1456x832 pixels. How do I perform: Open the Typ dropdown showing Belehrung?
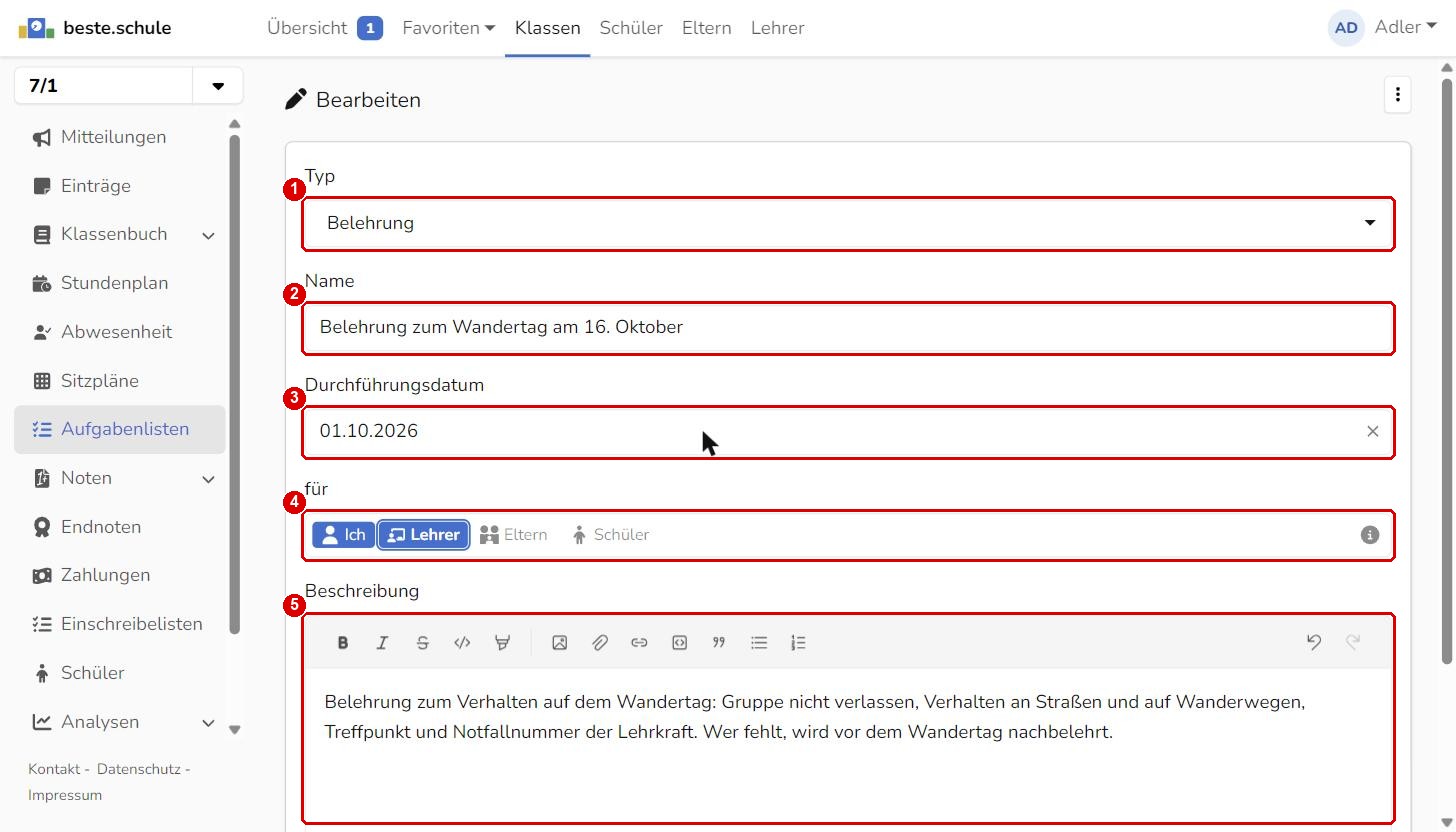tap(848, 223)
